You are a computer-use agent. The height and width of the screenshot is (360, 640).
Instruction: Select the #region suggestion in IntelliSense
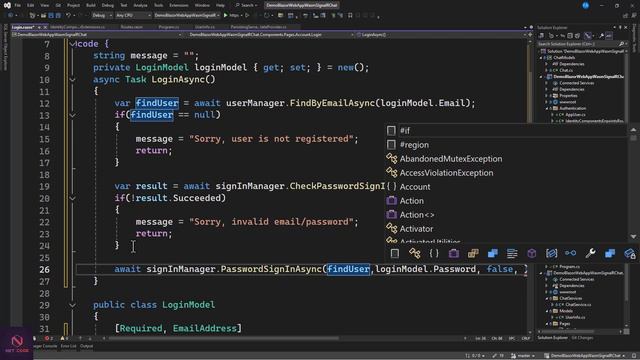click(x=506, y=145)
